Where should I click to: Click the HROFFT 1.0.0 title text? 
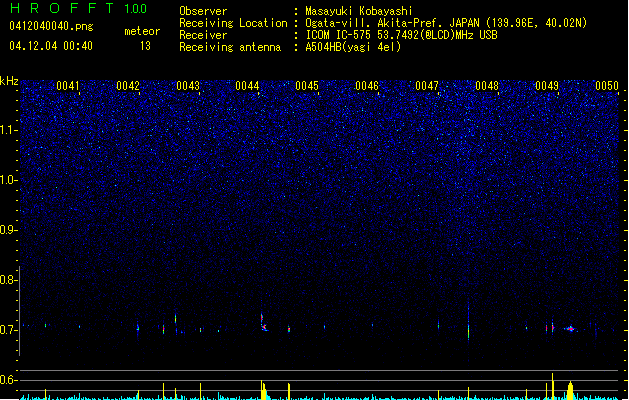78,8
